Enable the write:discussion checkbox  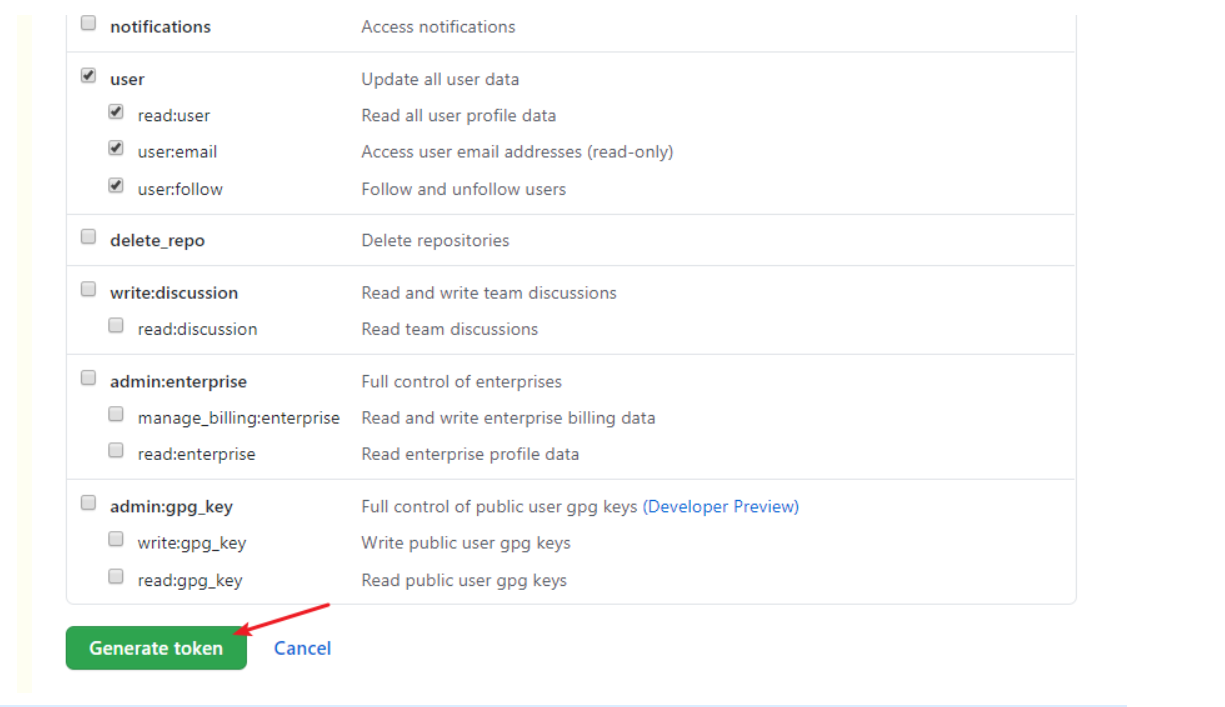point(89,289)
